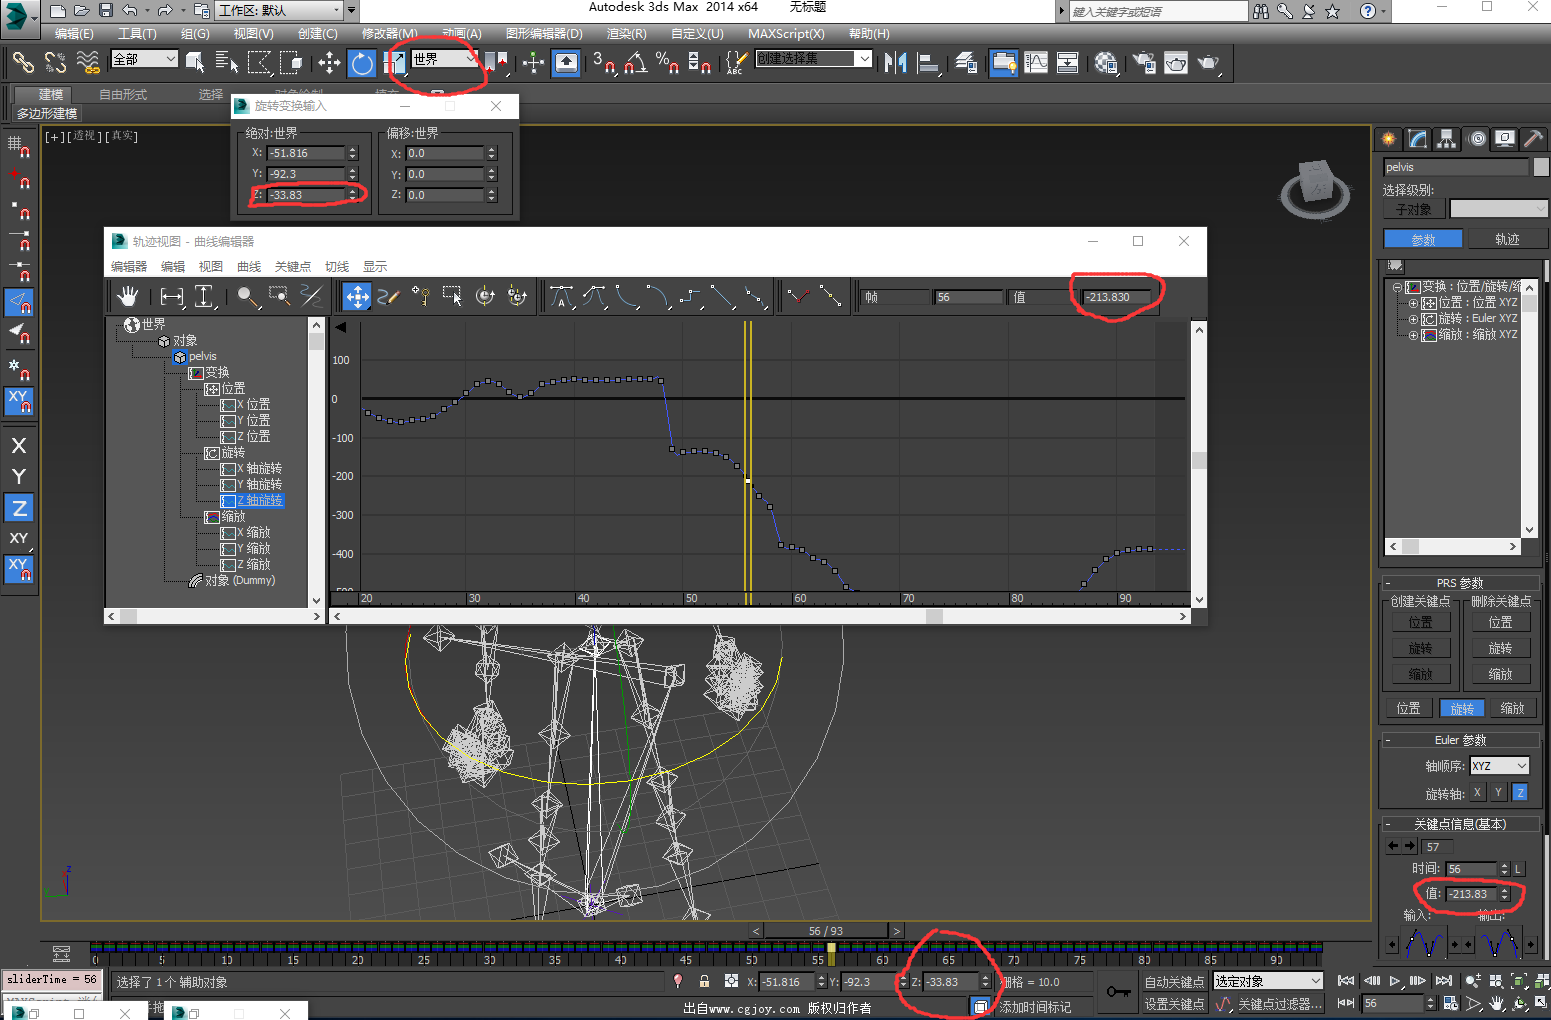This screenshot has width=1551, height=1020.
Task: Click 删除关键点 旋转 button
Action: pos(1500,648)
